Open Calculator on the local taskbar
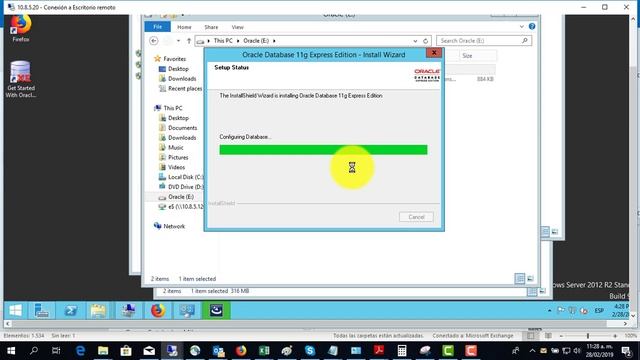This screenshot has height=360, width=640. (402, 351)
